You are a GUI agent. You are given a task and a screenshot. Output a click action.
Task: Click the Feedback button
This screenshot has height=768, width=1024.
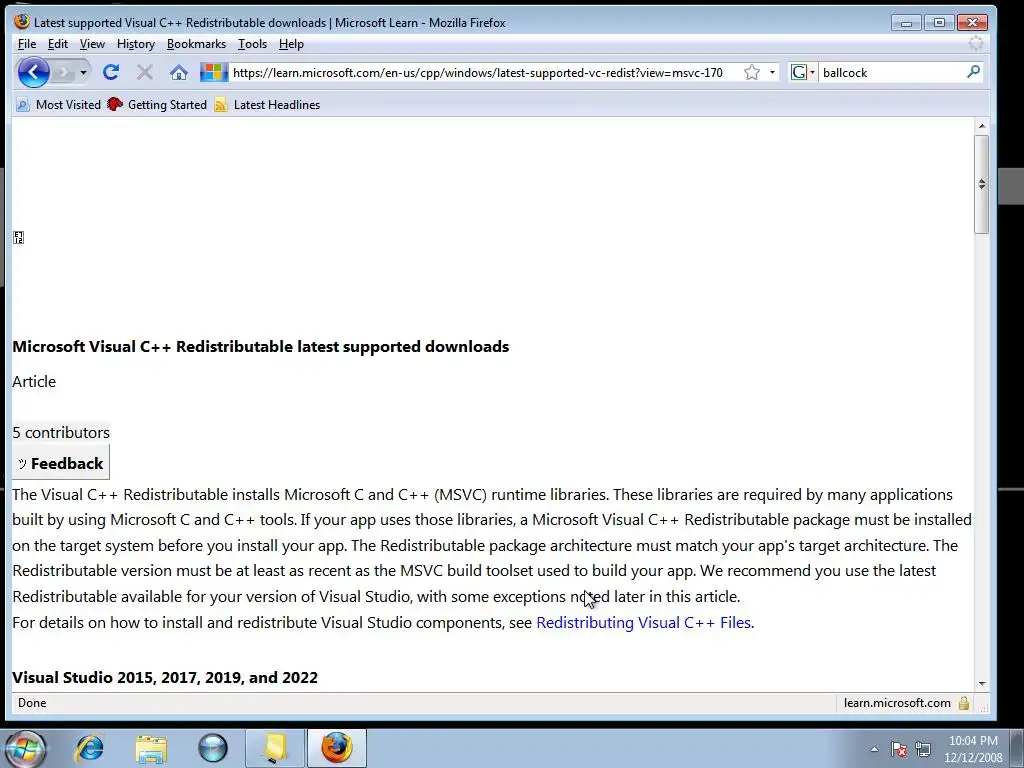[x=61, y=463]
